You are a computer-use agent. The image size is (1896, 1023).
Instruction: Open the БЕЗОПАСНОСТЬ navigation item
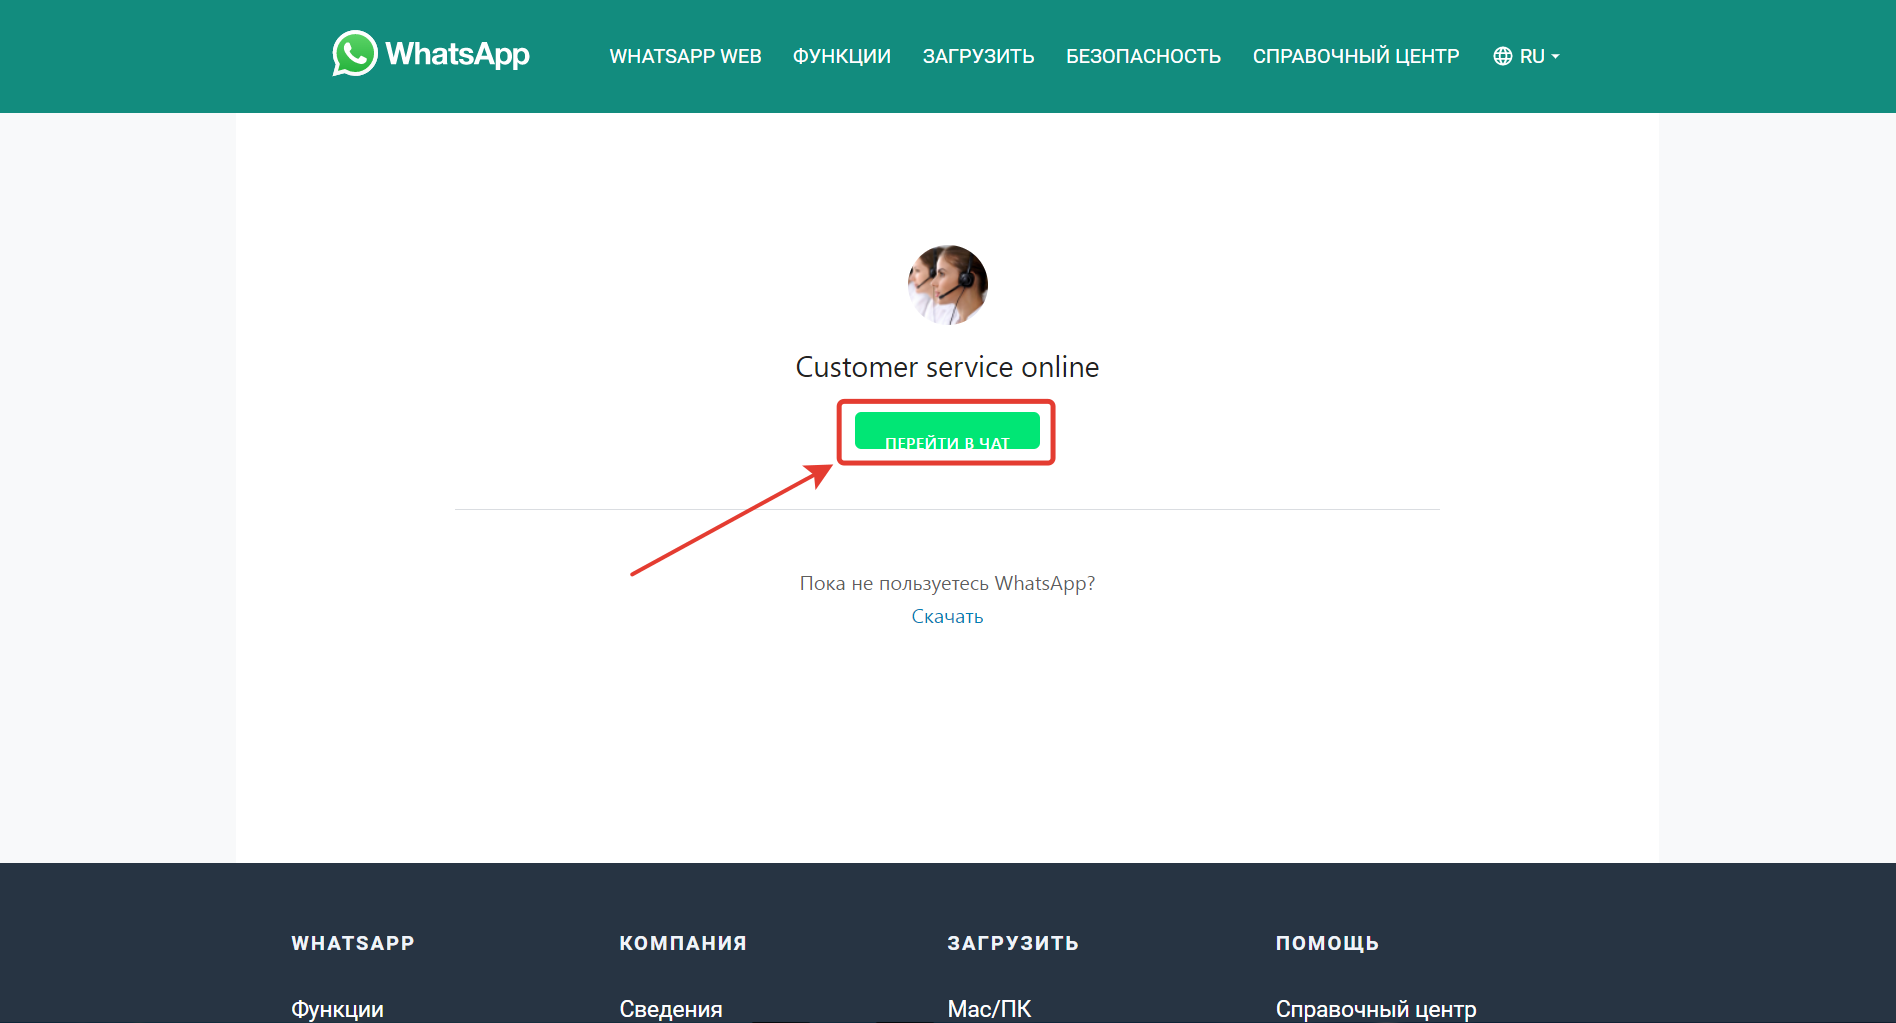1143,56
